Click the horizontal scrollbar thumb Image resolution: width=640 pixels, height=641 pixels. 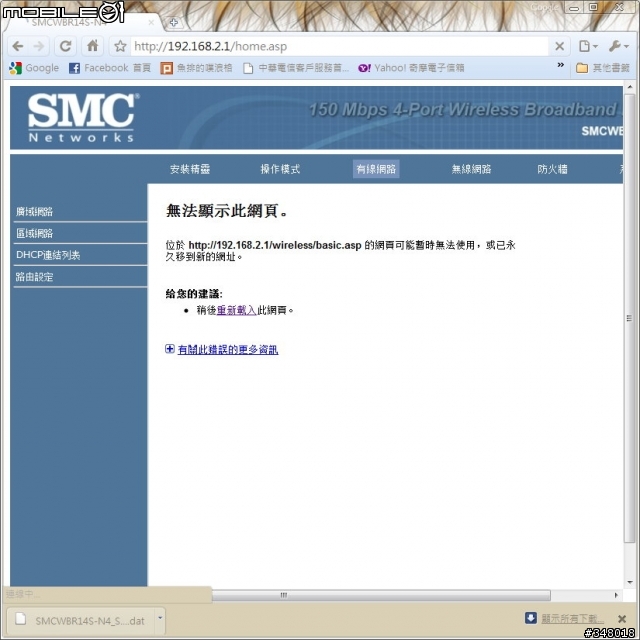tap(381, 595)
